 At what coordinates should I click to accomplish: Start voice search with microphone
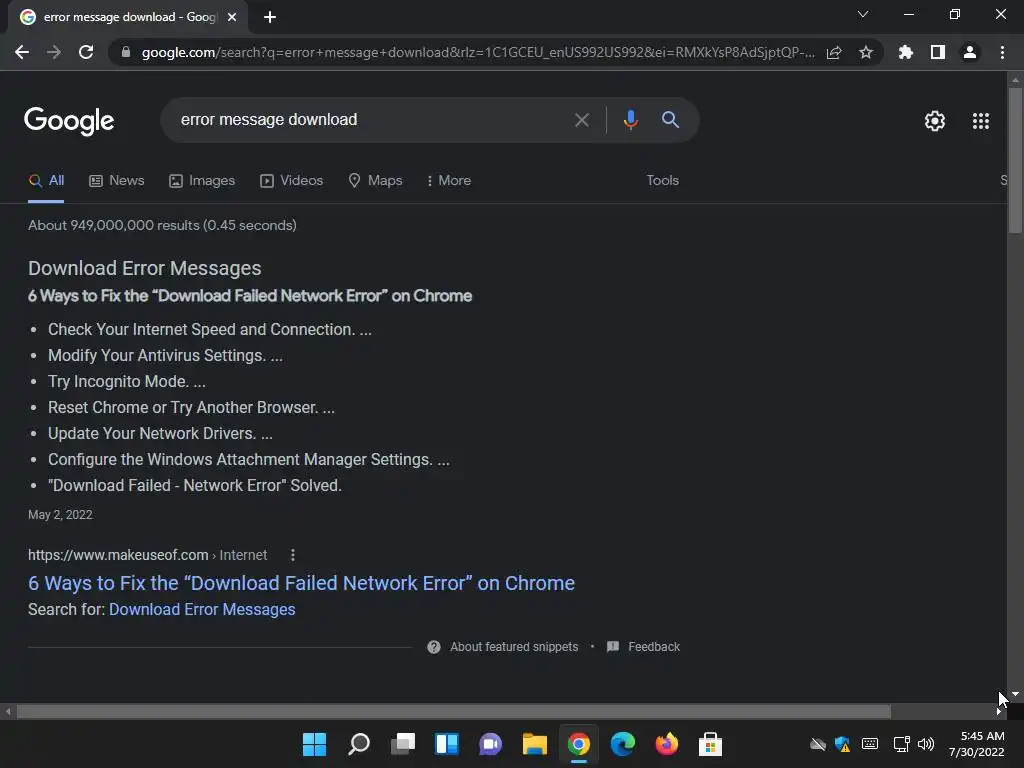point(630,120)
